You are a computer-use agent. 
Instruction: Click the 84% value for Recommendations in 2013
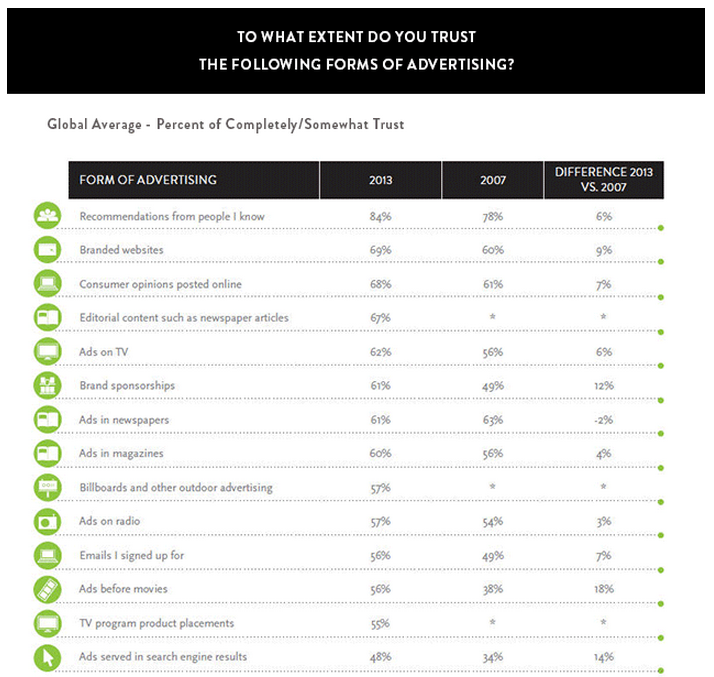click(x=380, y=216)
